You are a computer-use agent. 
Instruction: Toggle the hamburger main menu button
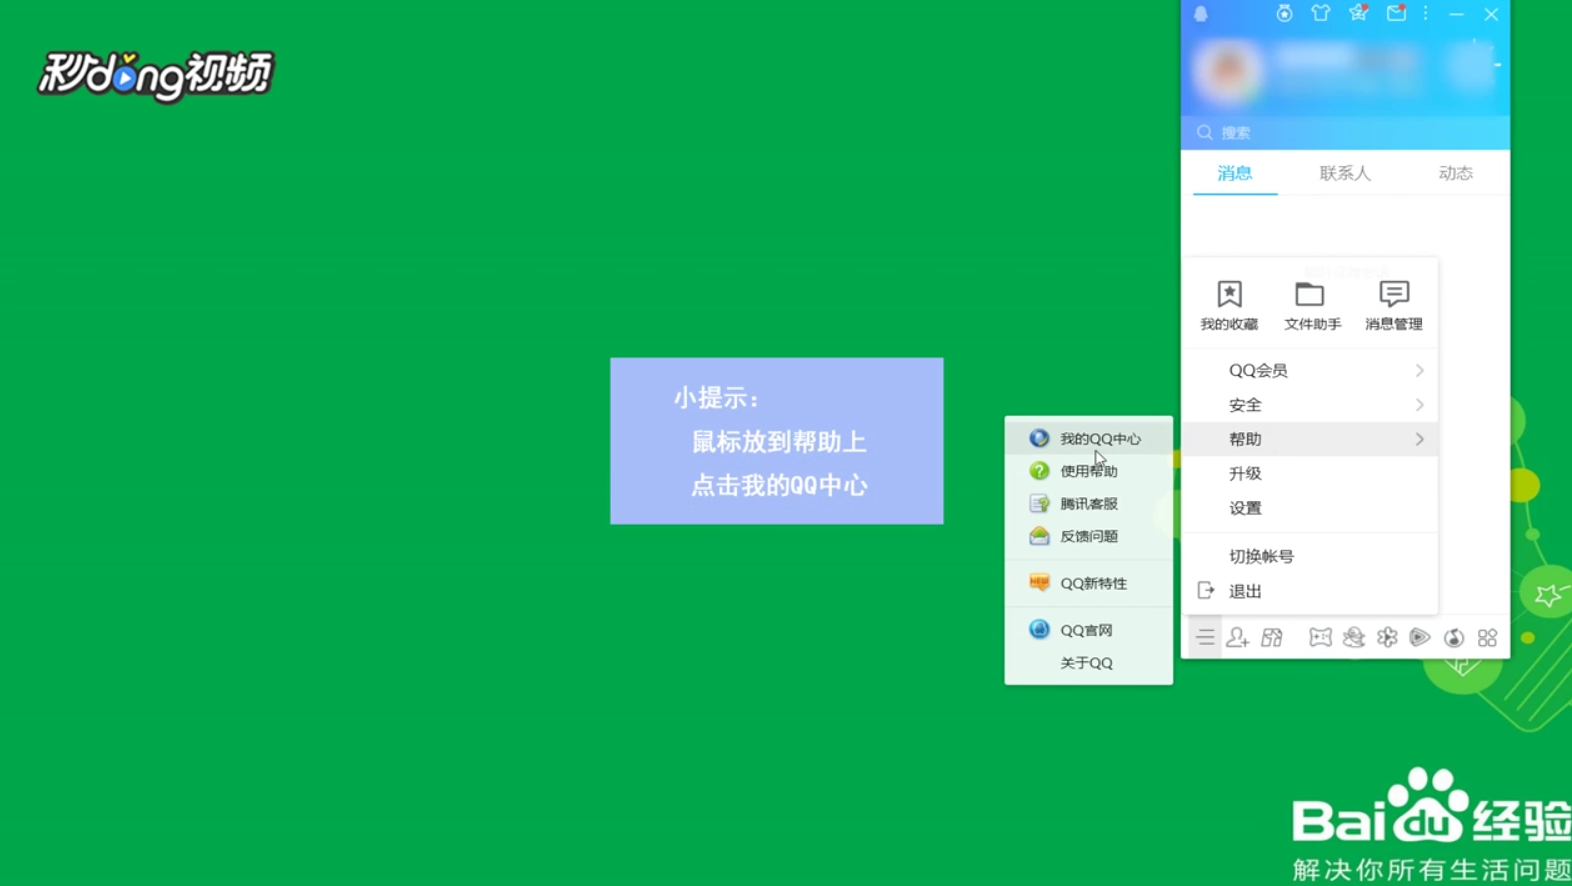tap(1205, 637)
